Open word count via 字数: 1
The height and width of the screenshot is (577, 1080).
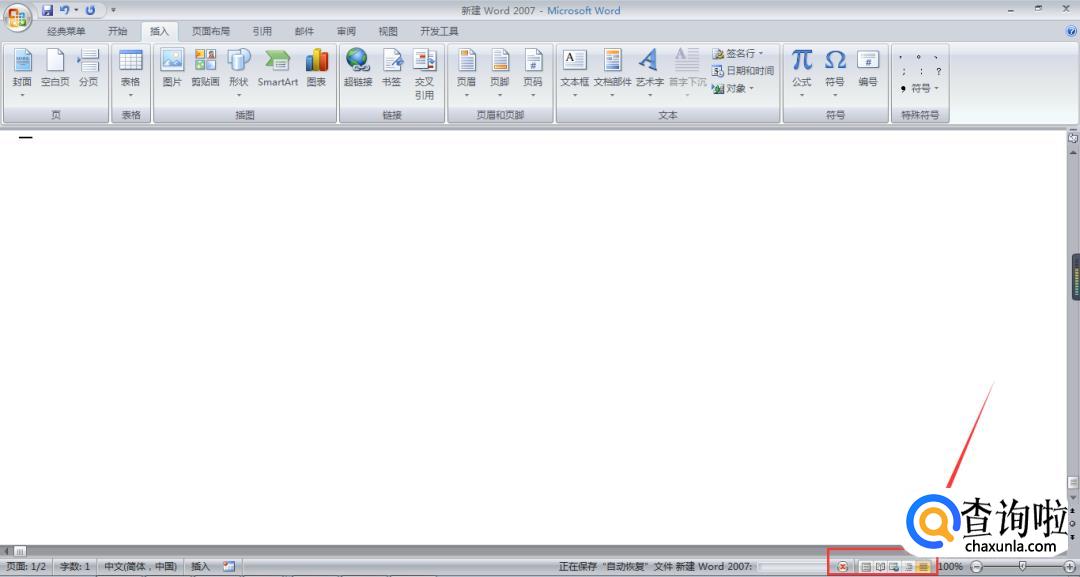[75, 567]
